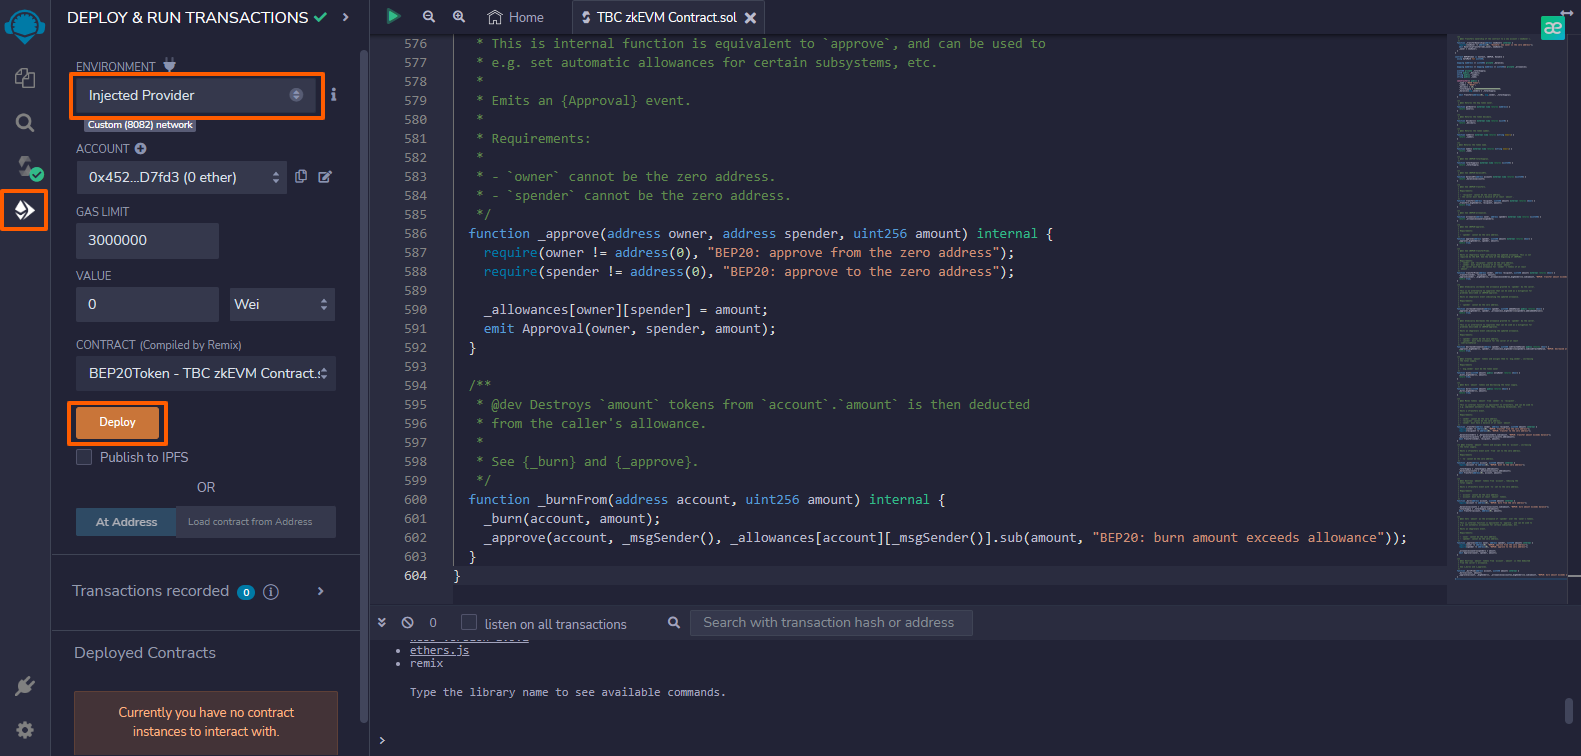Click the 'Currently you have no contract' notice

point(206,722)
